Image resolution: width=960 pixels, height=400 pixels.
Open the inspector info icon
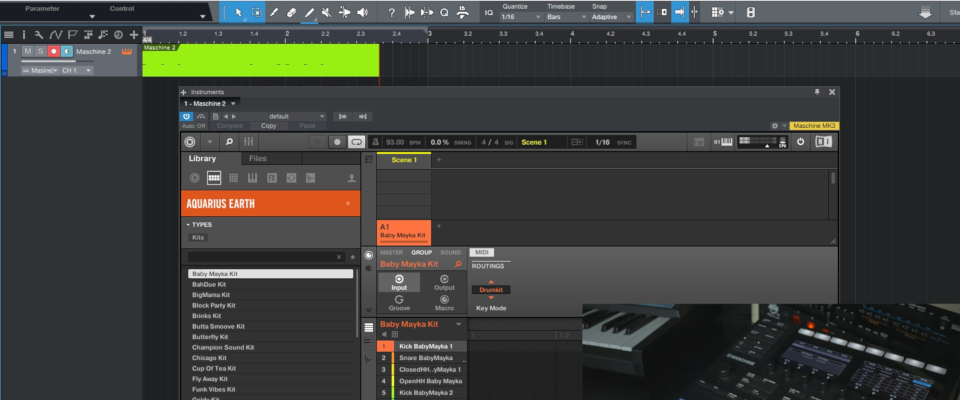click(x=24, y=35)
